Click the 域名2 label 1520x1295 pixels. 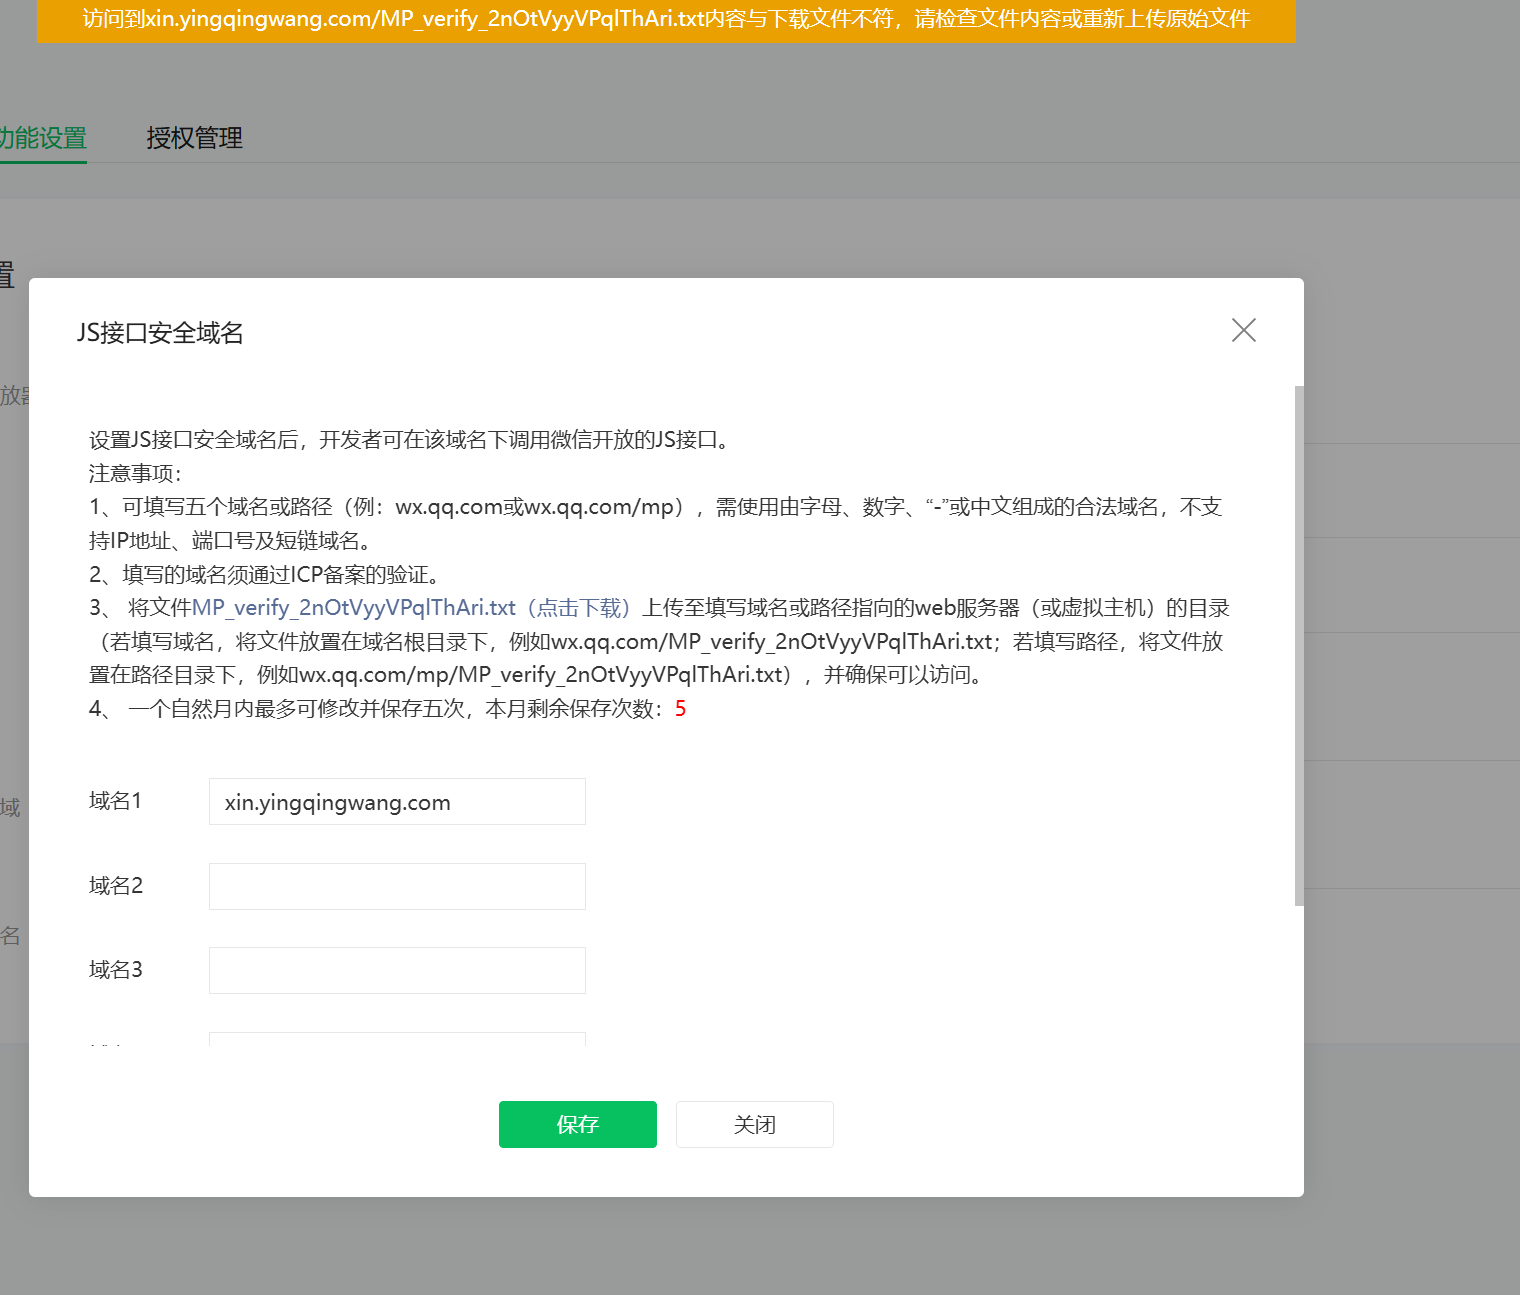point(116,886)
